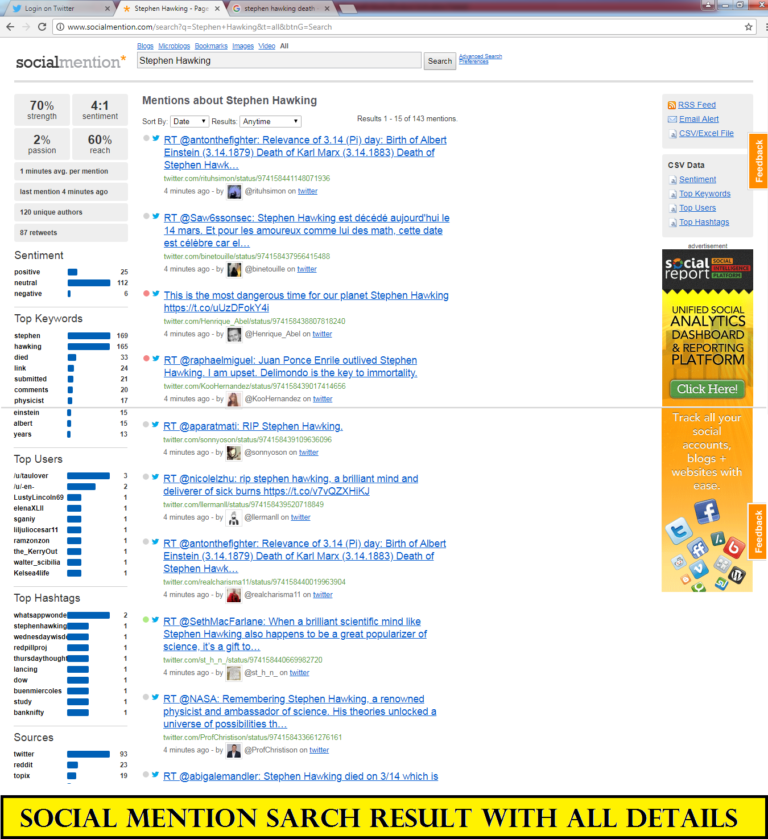Viewport: 768px width, 839px height.
Task: Download the Top Keywords CSV data
Action: click(705, 194)
